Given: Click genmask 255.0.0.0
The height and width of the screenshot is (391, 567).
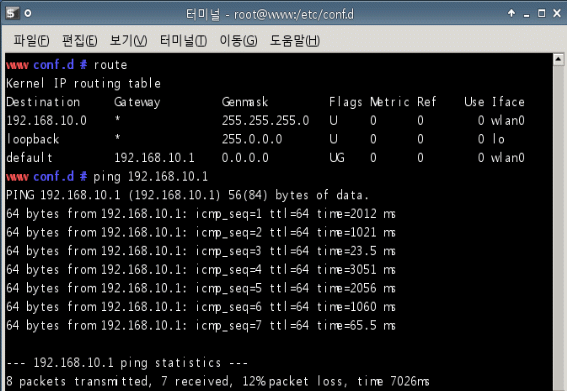Looking at the screenshot, I should pos(252,139).
